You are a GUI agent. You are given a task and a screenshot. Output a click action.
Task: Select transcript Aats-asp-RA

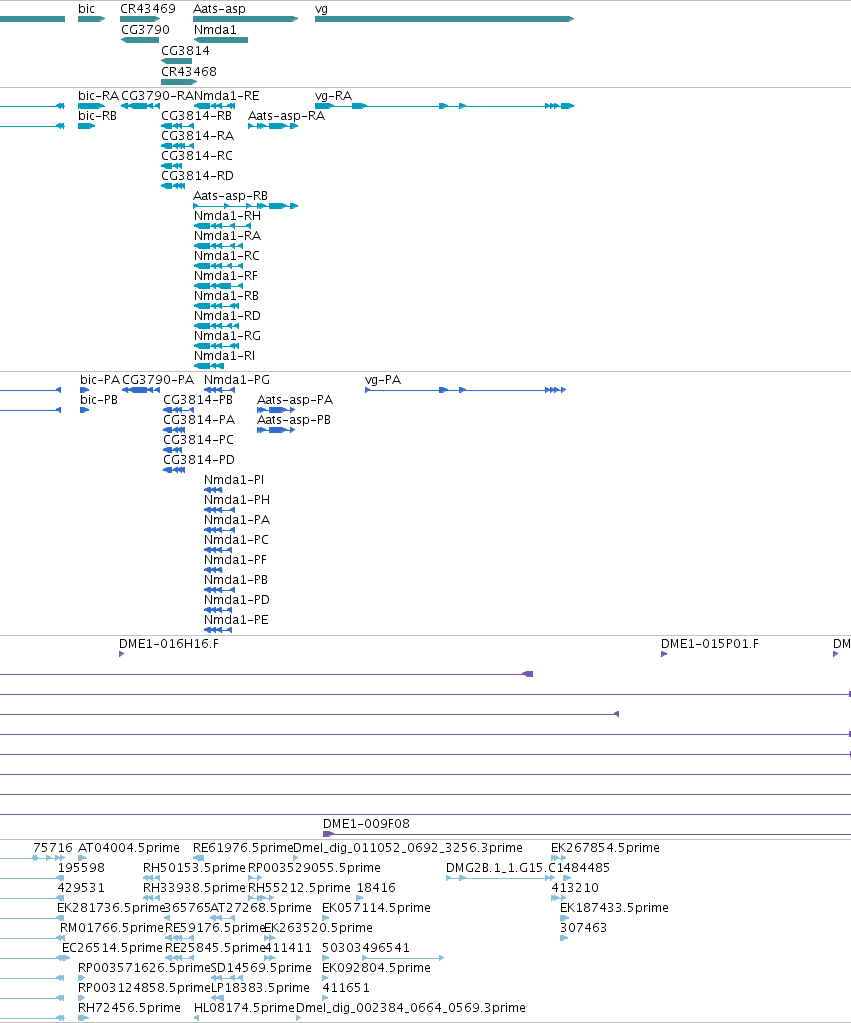pyautogui.click(x=273, y=126)
